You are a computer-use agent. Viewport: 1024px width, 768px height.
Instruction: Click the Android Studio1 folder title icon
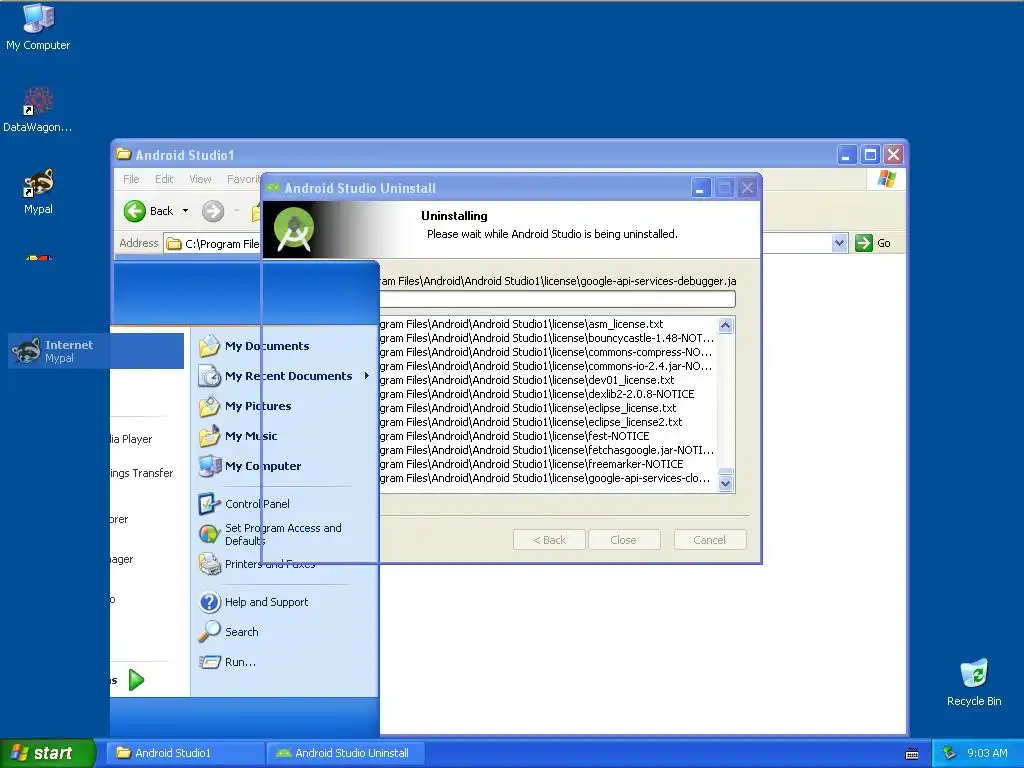(x=123, y=154)
